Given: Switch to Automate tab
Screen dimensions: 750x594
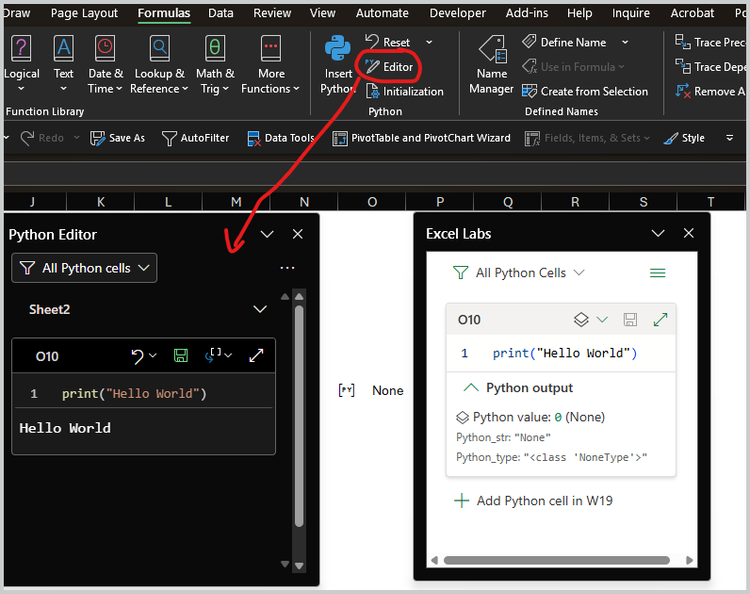Looking at the screenshot, I should coord(382,13).
